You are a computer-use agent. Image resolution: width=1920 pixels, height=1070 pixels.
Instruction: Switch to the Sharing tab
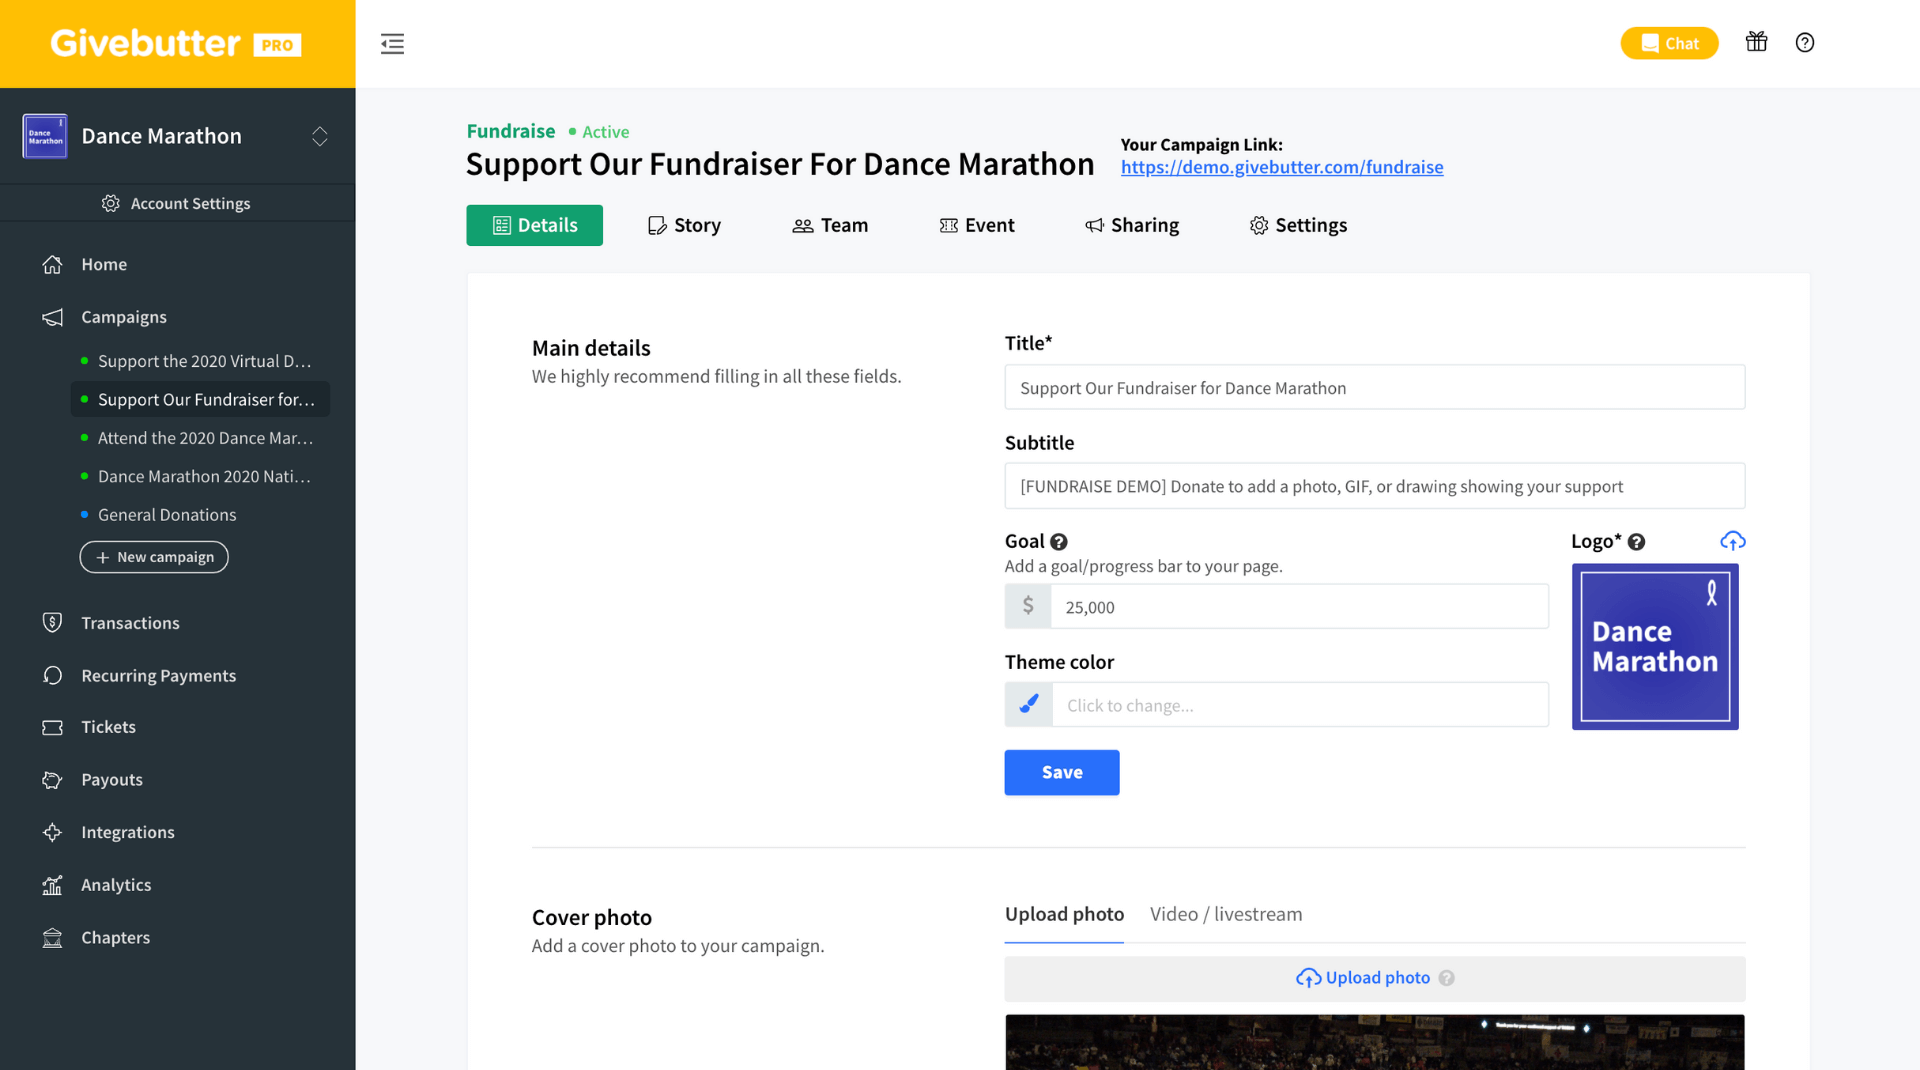pos(1132,225)
